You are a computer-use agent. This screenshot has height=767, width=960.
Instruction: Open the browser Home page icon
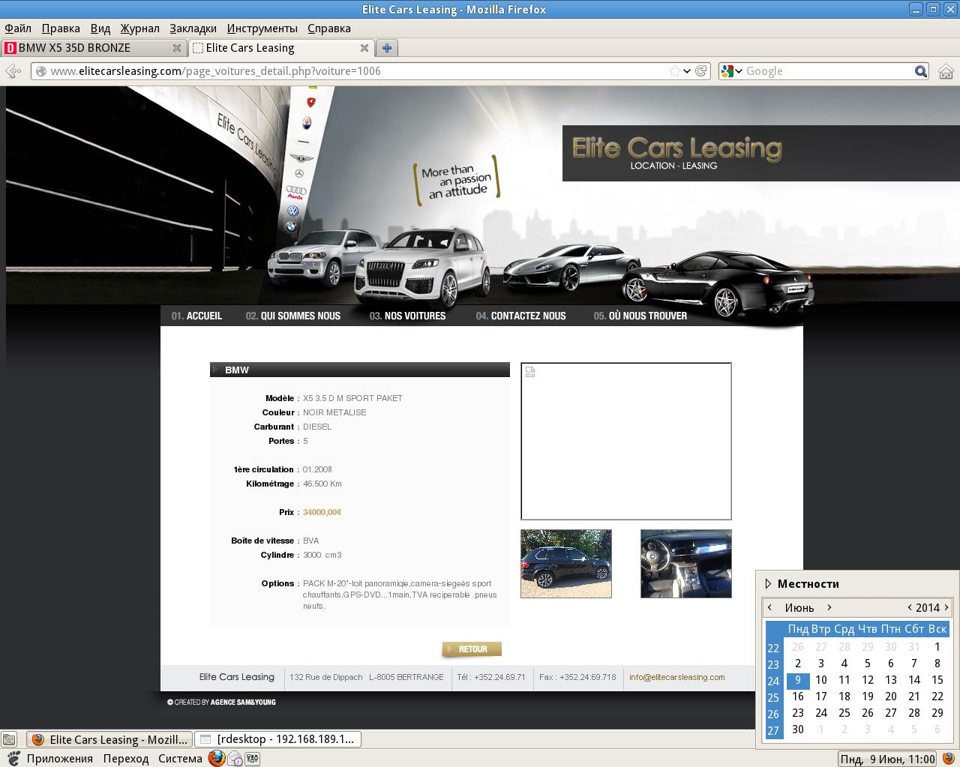(944, 71)
